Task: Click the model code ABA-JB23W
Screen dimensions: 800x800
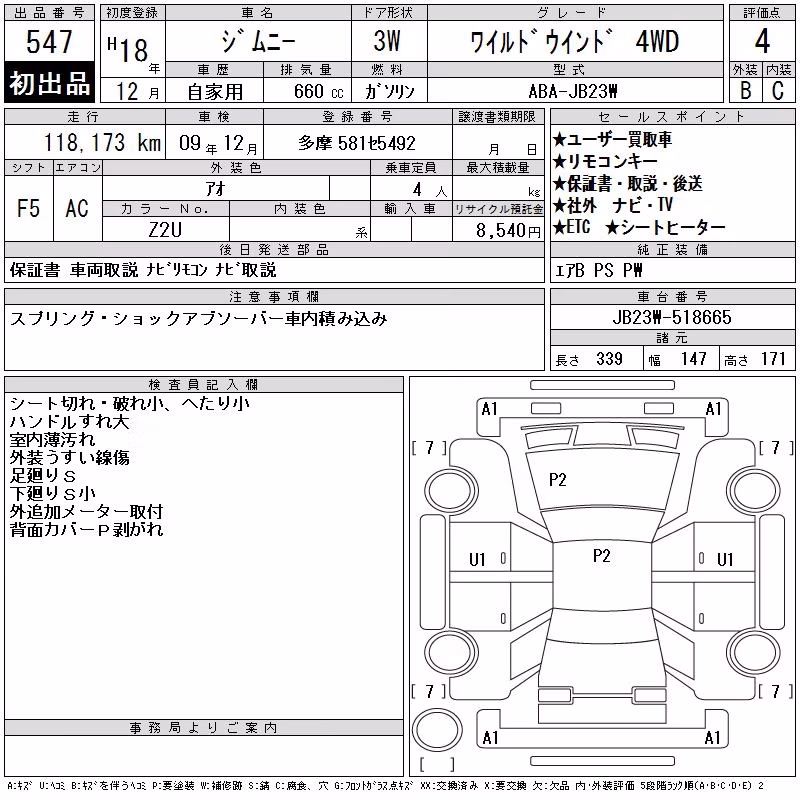Action: point(573,91)
